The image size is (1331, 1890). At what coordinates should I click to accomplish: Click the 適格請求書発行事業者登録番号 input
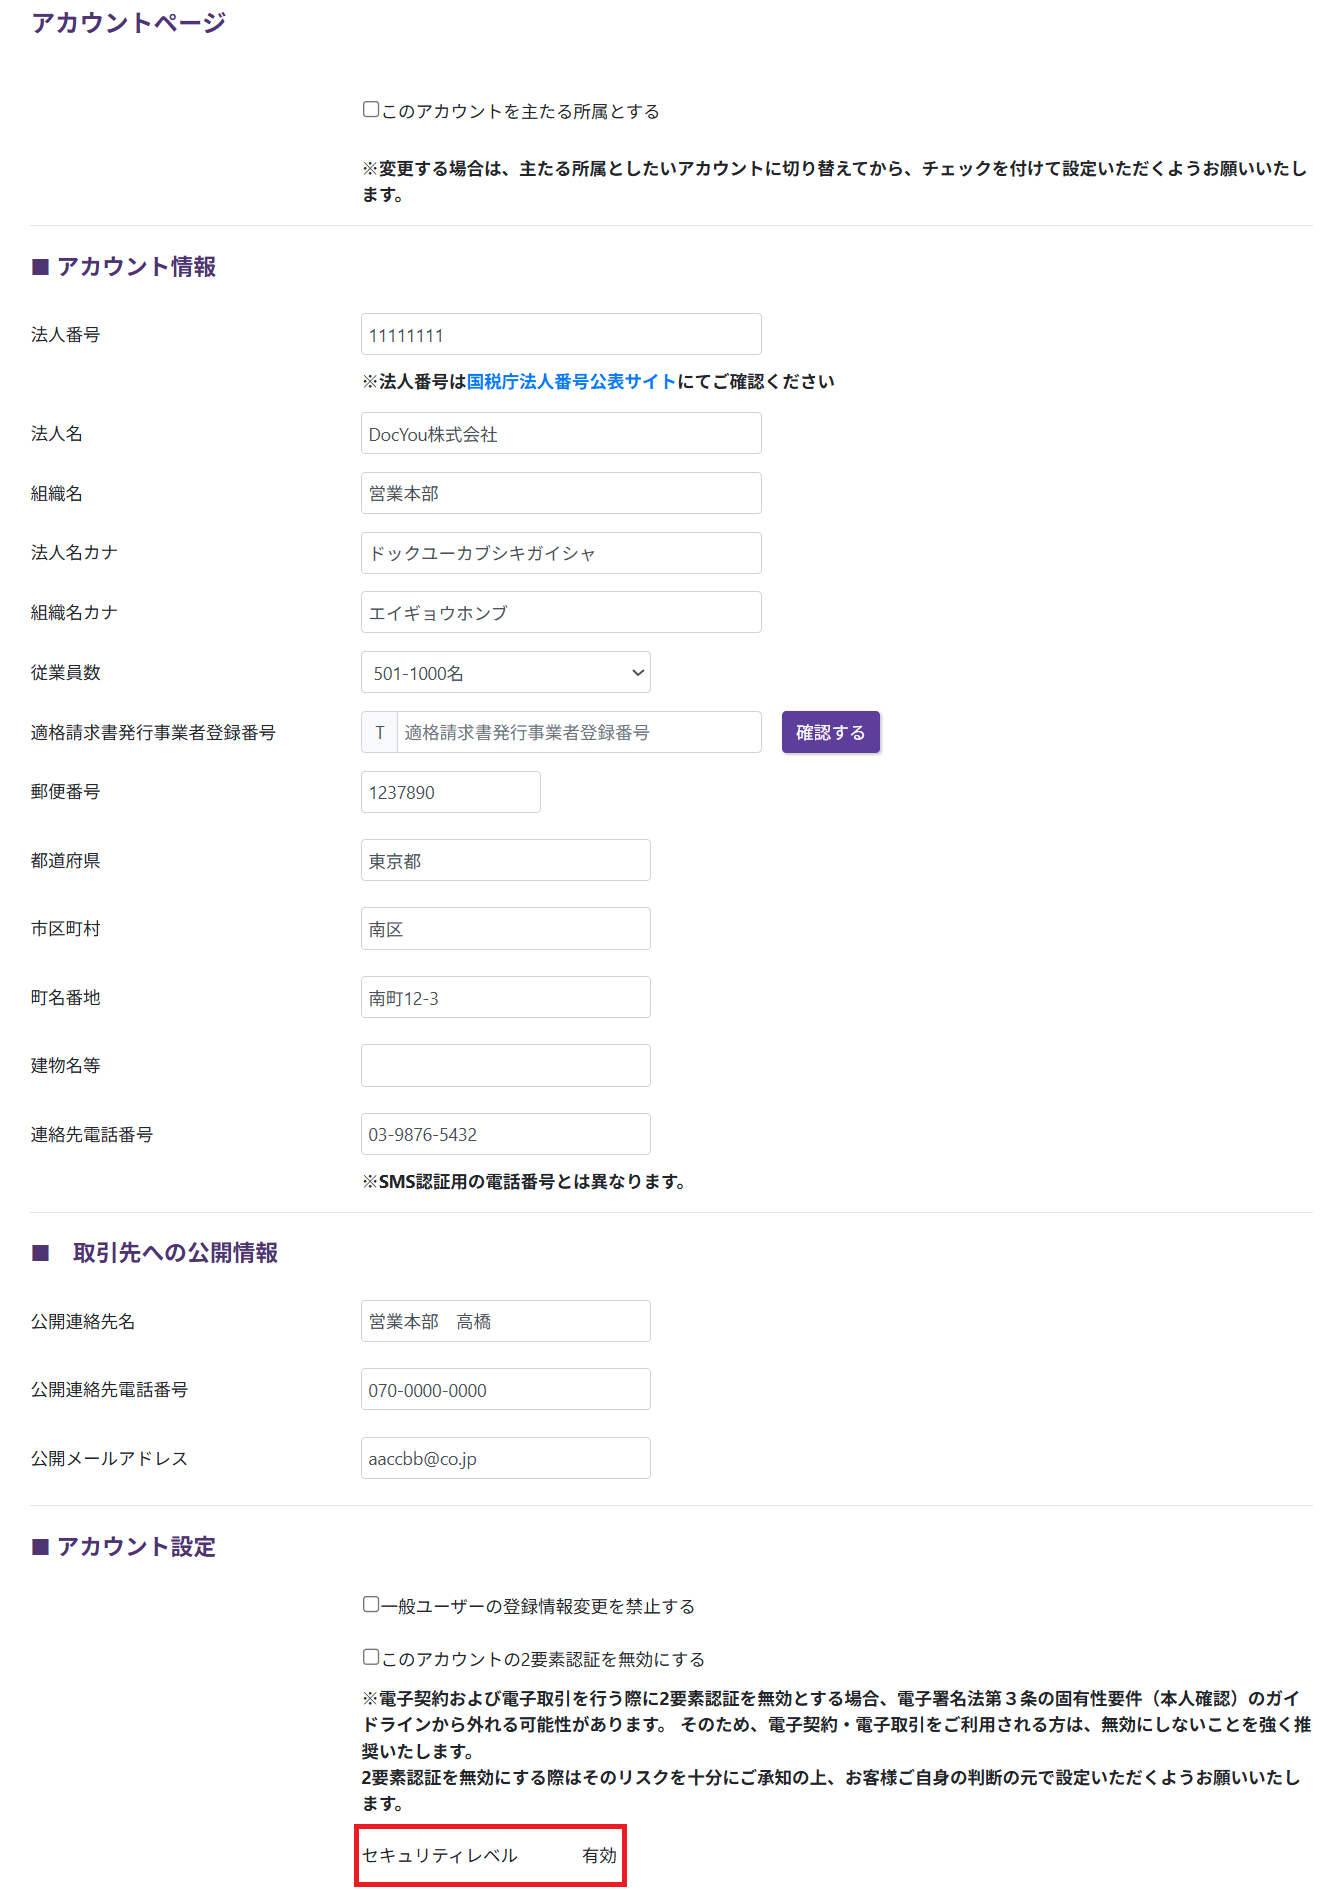578,733
